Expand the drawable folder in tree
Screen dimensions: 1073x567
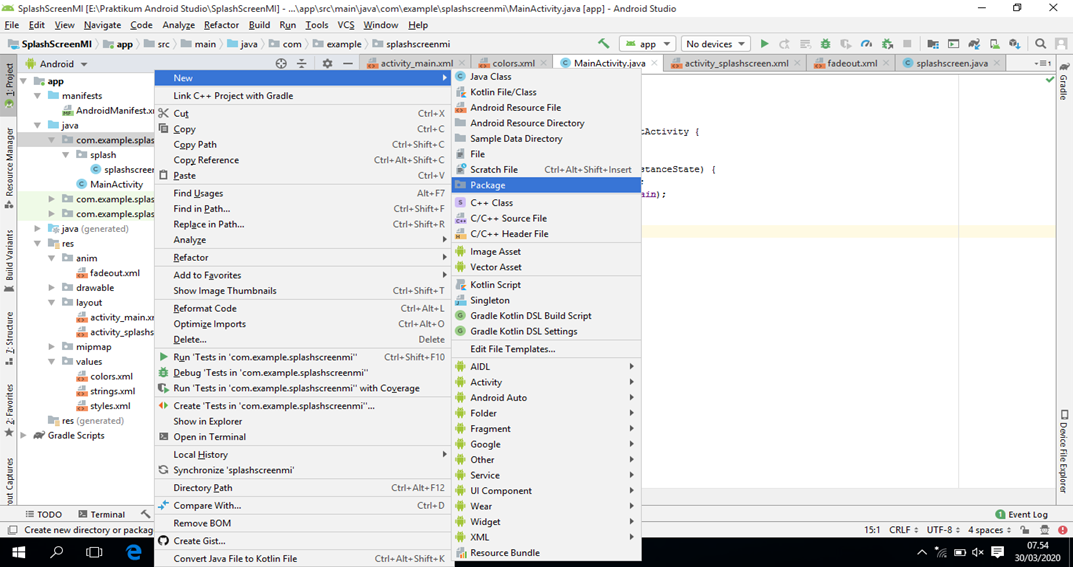coord(52,288)
